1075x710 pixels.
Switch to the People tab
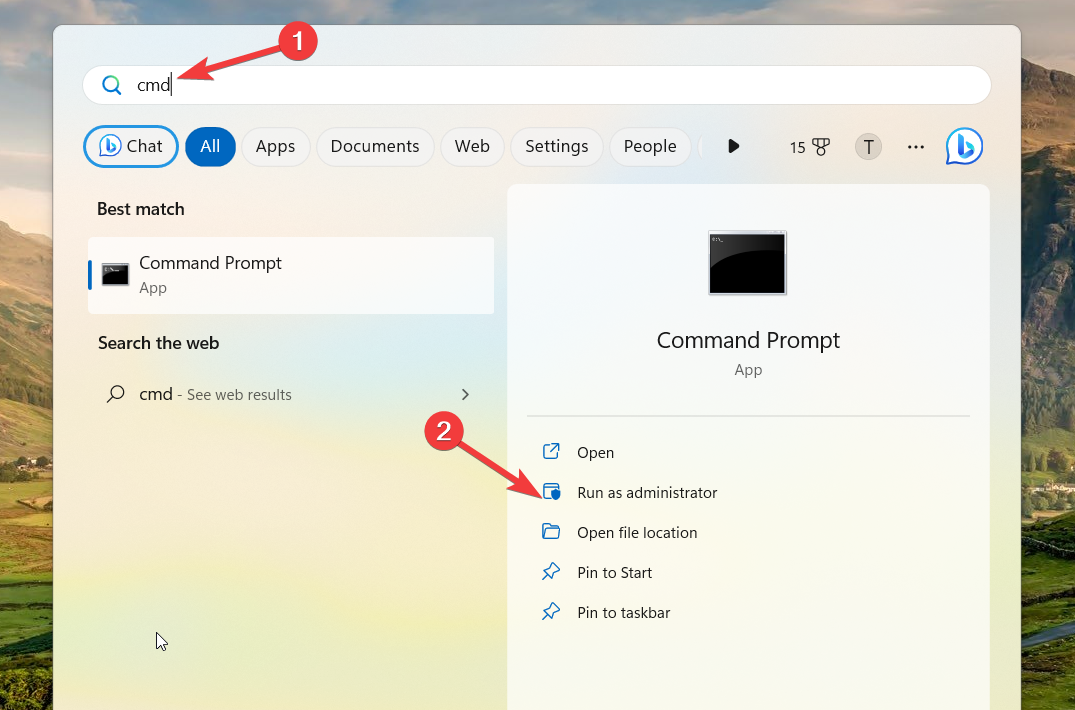[x=650, y=146]
